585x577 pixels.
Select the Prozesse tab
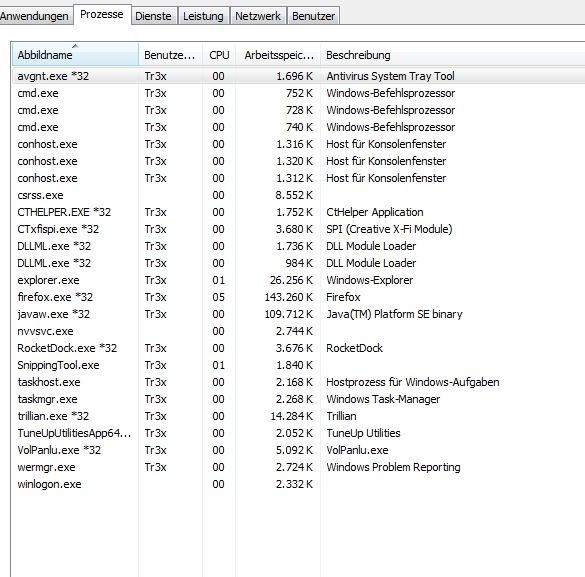click(x=102, y=15)
